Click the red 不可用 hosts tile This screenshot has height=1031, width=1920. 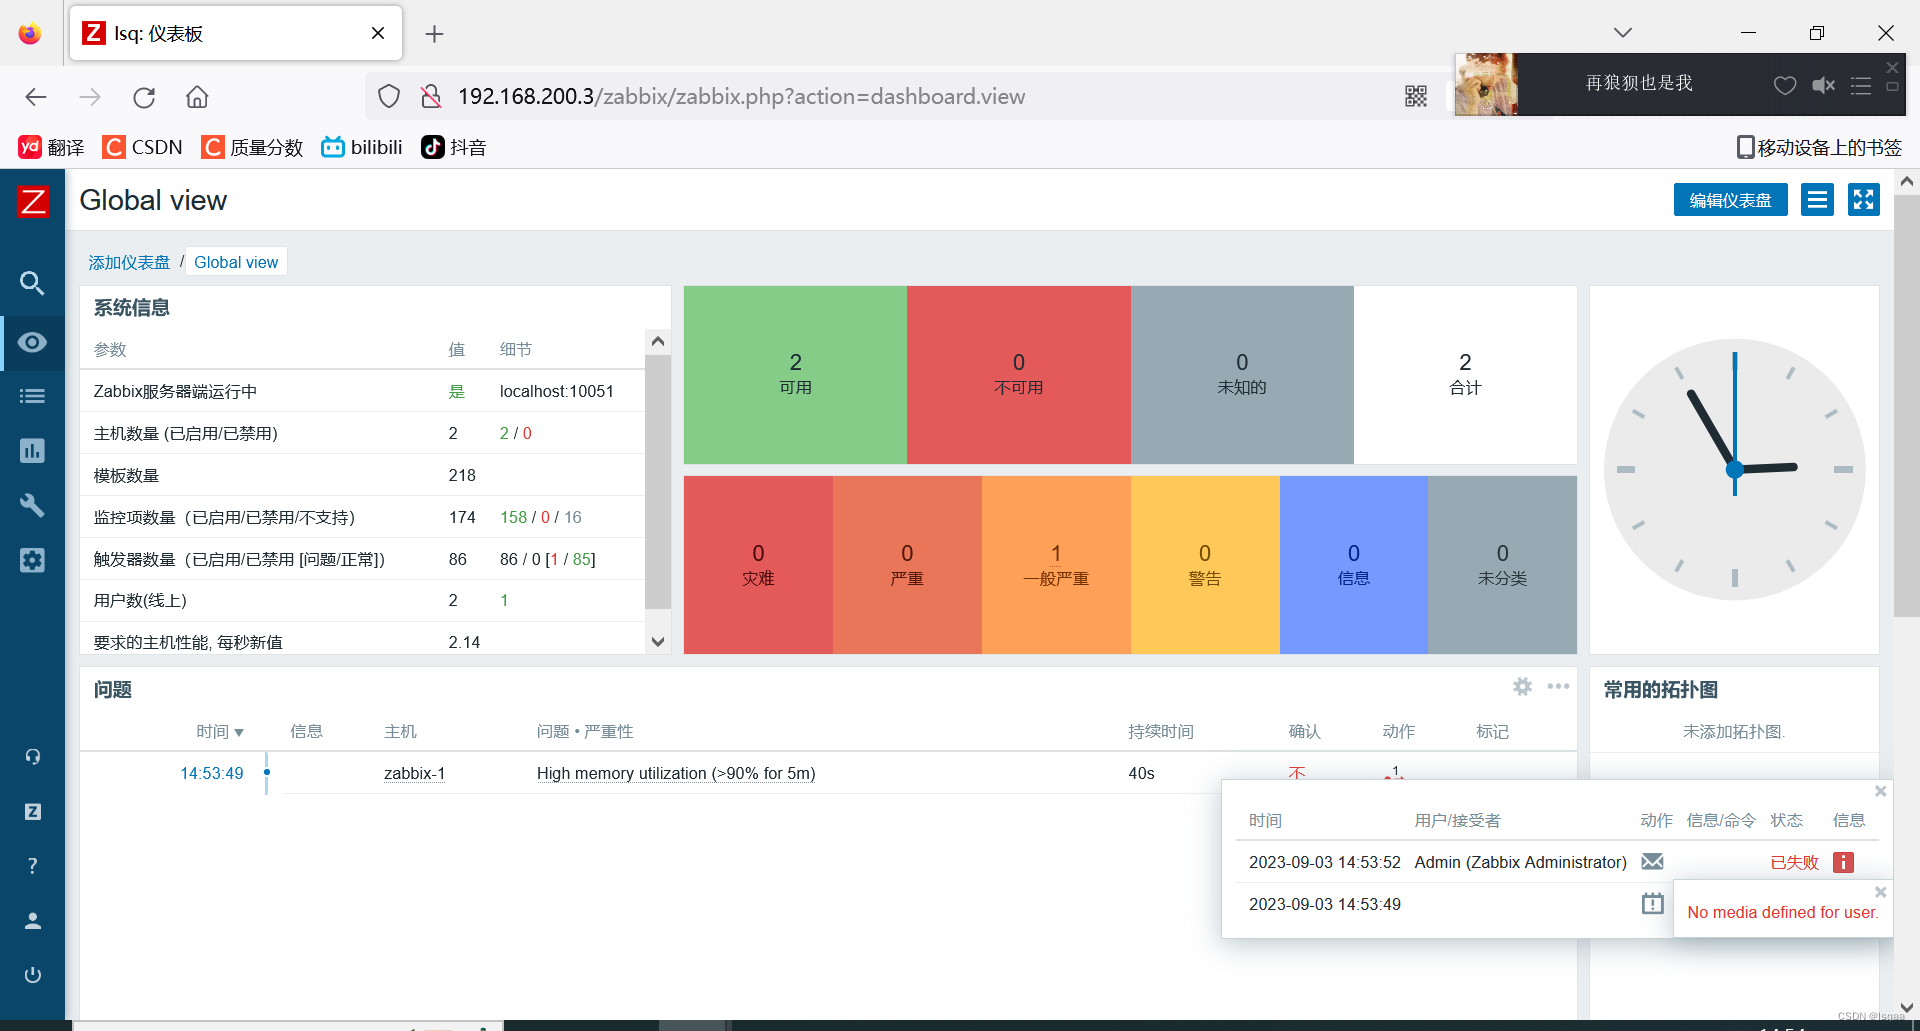(x=1018, y=375)
